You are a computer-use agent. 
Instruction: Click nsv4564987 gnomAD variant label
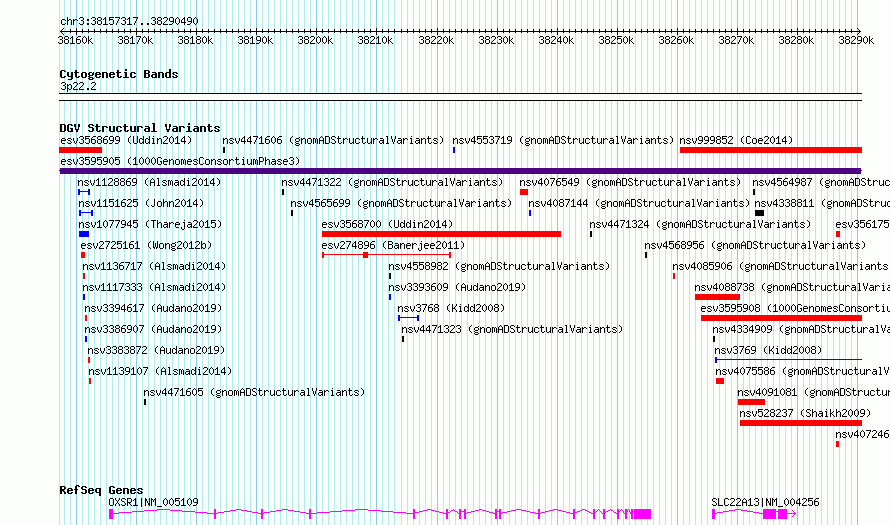[821, 182]
